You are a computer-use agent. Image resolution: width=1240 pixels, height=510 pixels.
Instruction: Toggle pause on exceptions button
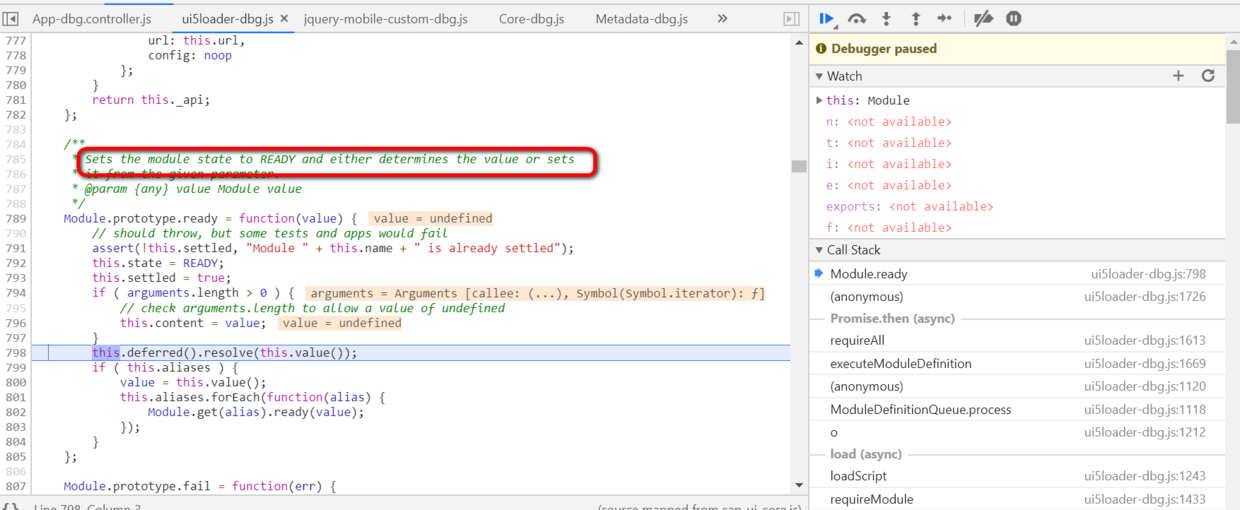[1014, 18]
